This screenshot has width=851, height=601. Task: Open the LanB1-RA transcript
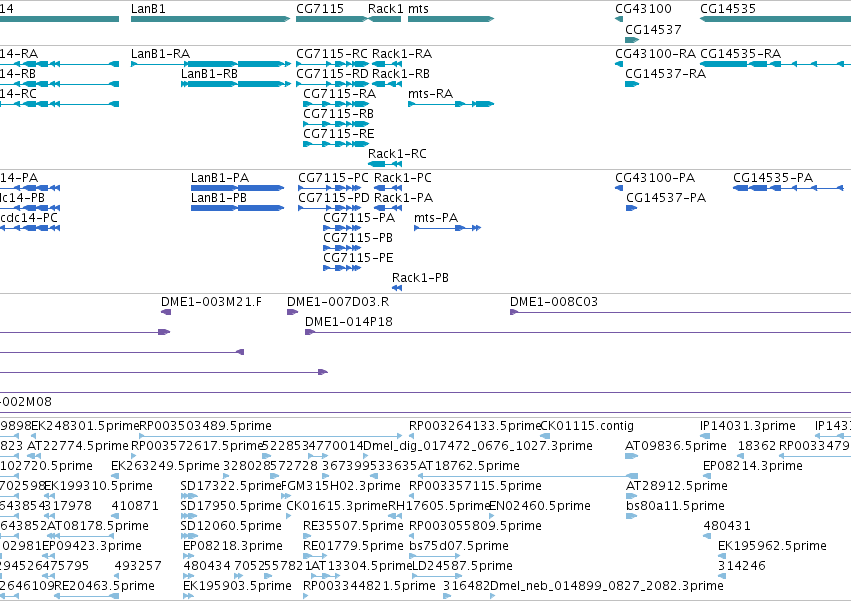[211, 64]
